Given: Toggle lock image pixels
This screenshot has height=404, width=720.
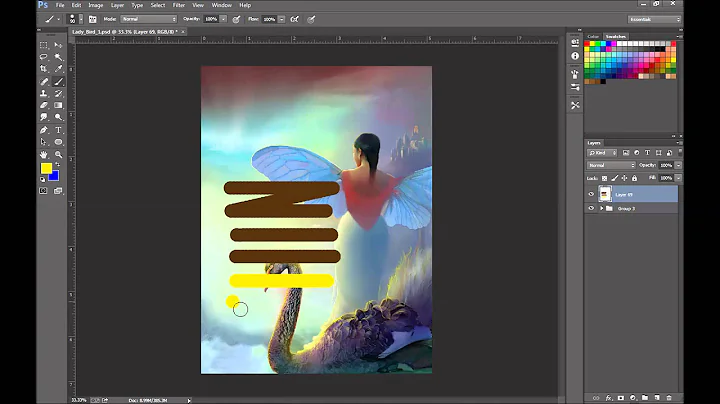Looking at the screenshot, I should (x=614, y=178).
